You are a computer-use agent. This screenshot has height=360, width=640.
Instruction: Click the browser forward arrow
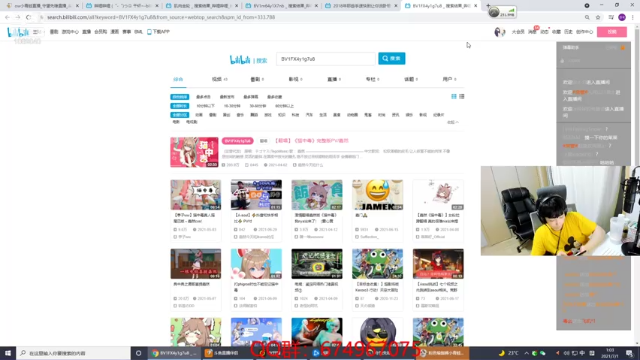tap(18, 17)
